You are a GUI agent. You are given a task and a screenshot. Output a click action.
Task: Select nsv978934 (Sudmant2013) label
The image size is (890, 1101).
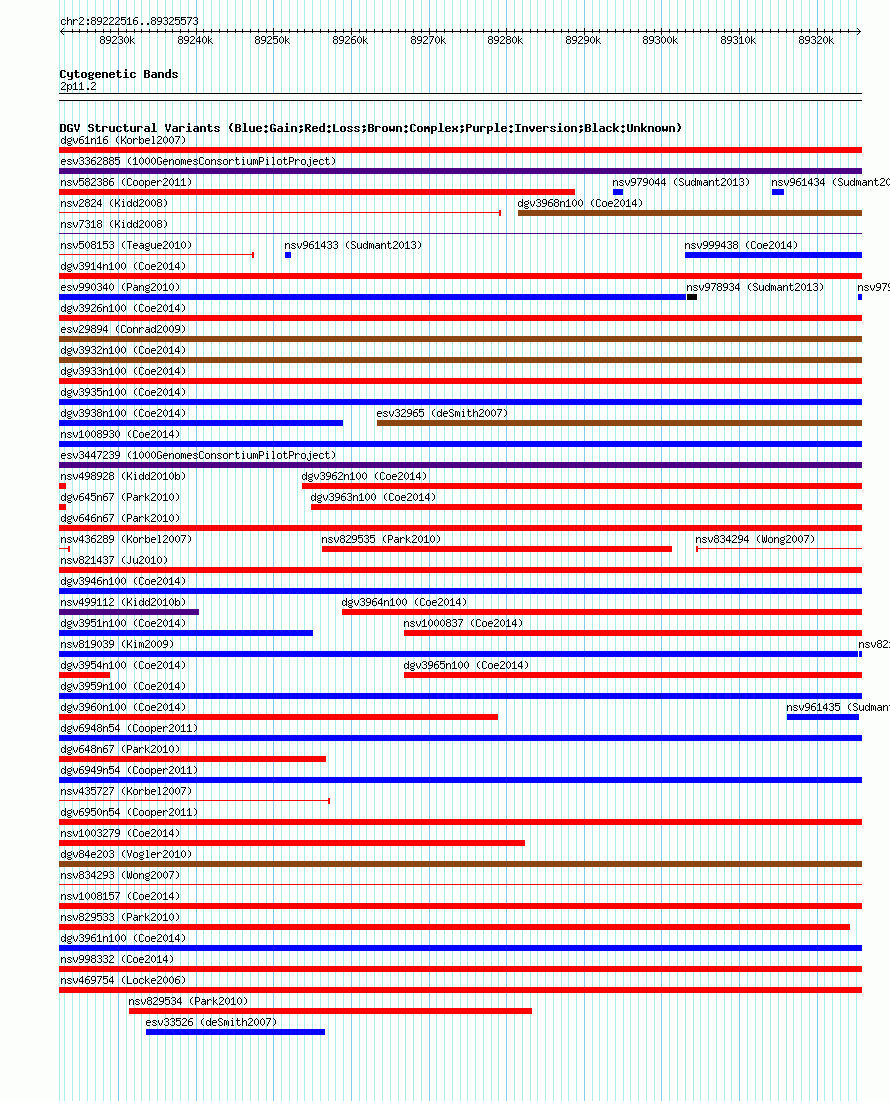755,288
